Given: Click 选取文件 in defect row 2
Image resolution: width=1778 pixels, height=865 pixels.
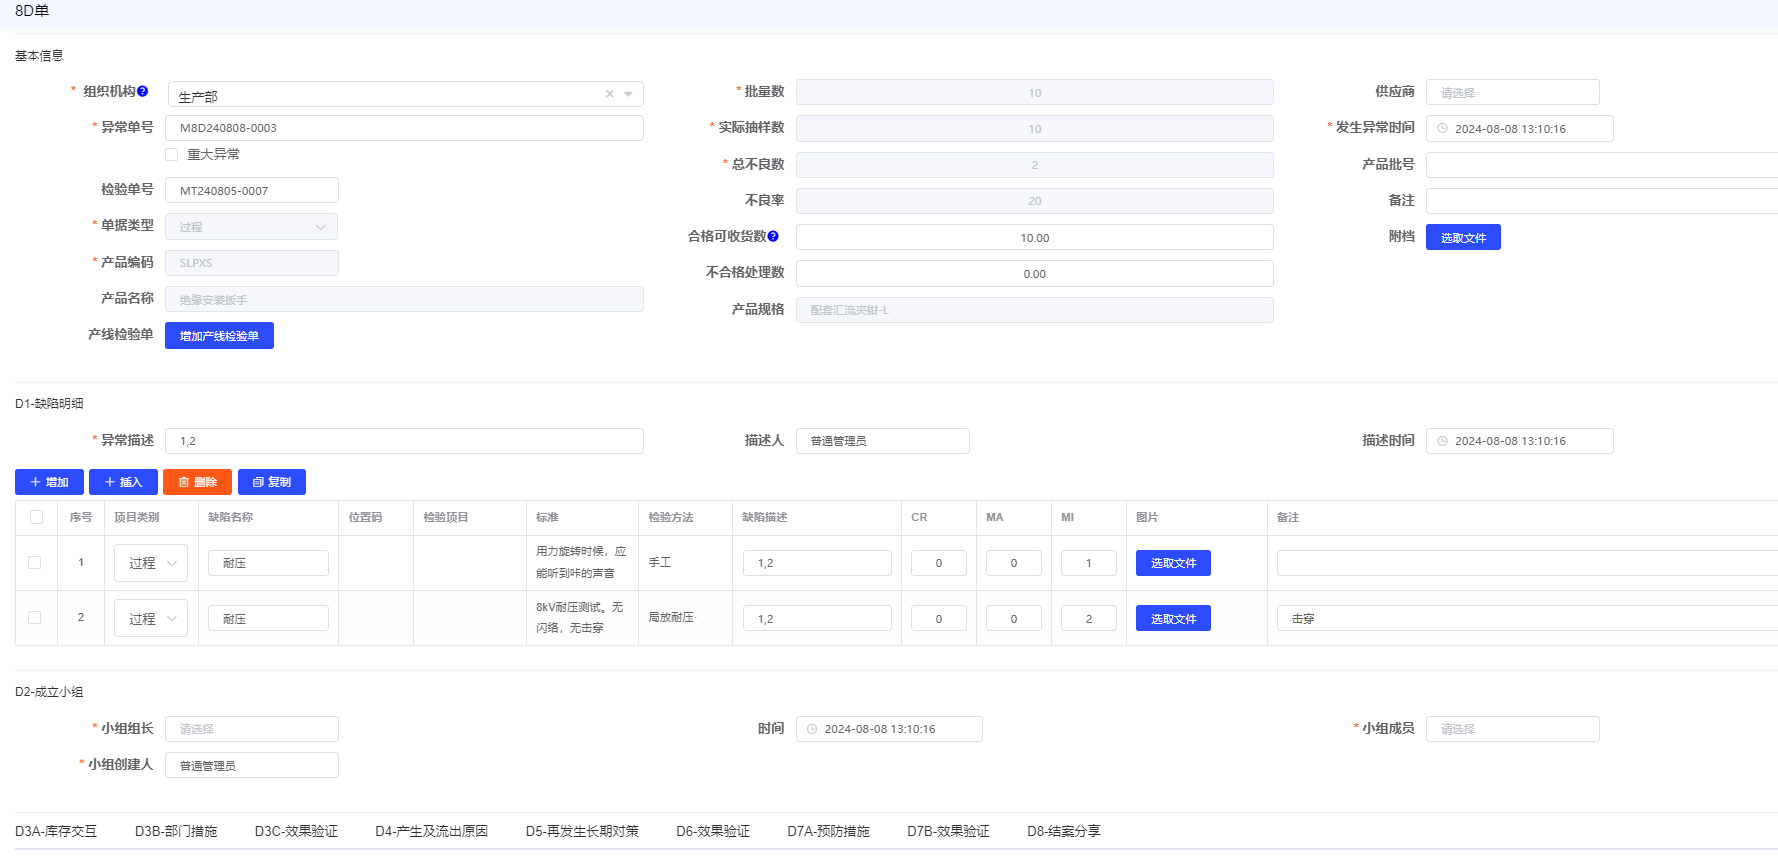Looking at the screenshot, I should [1173, 618].
